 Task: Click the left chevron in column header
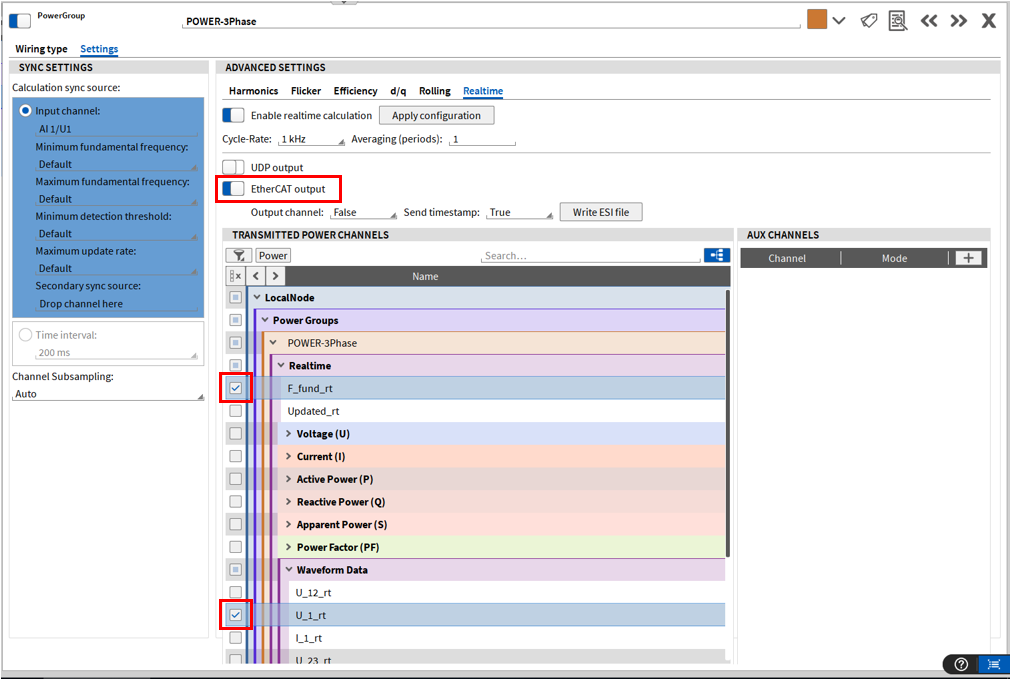[256, 276]
